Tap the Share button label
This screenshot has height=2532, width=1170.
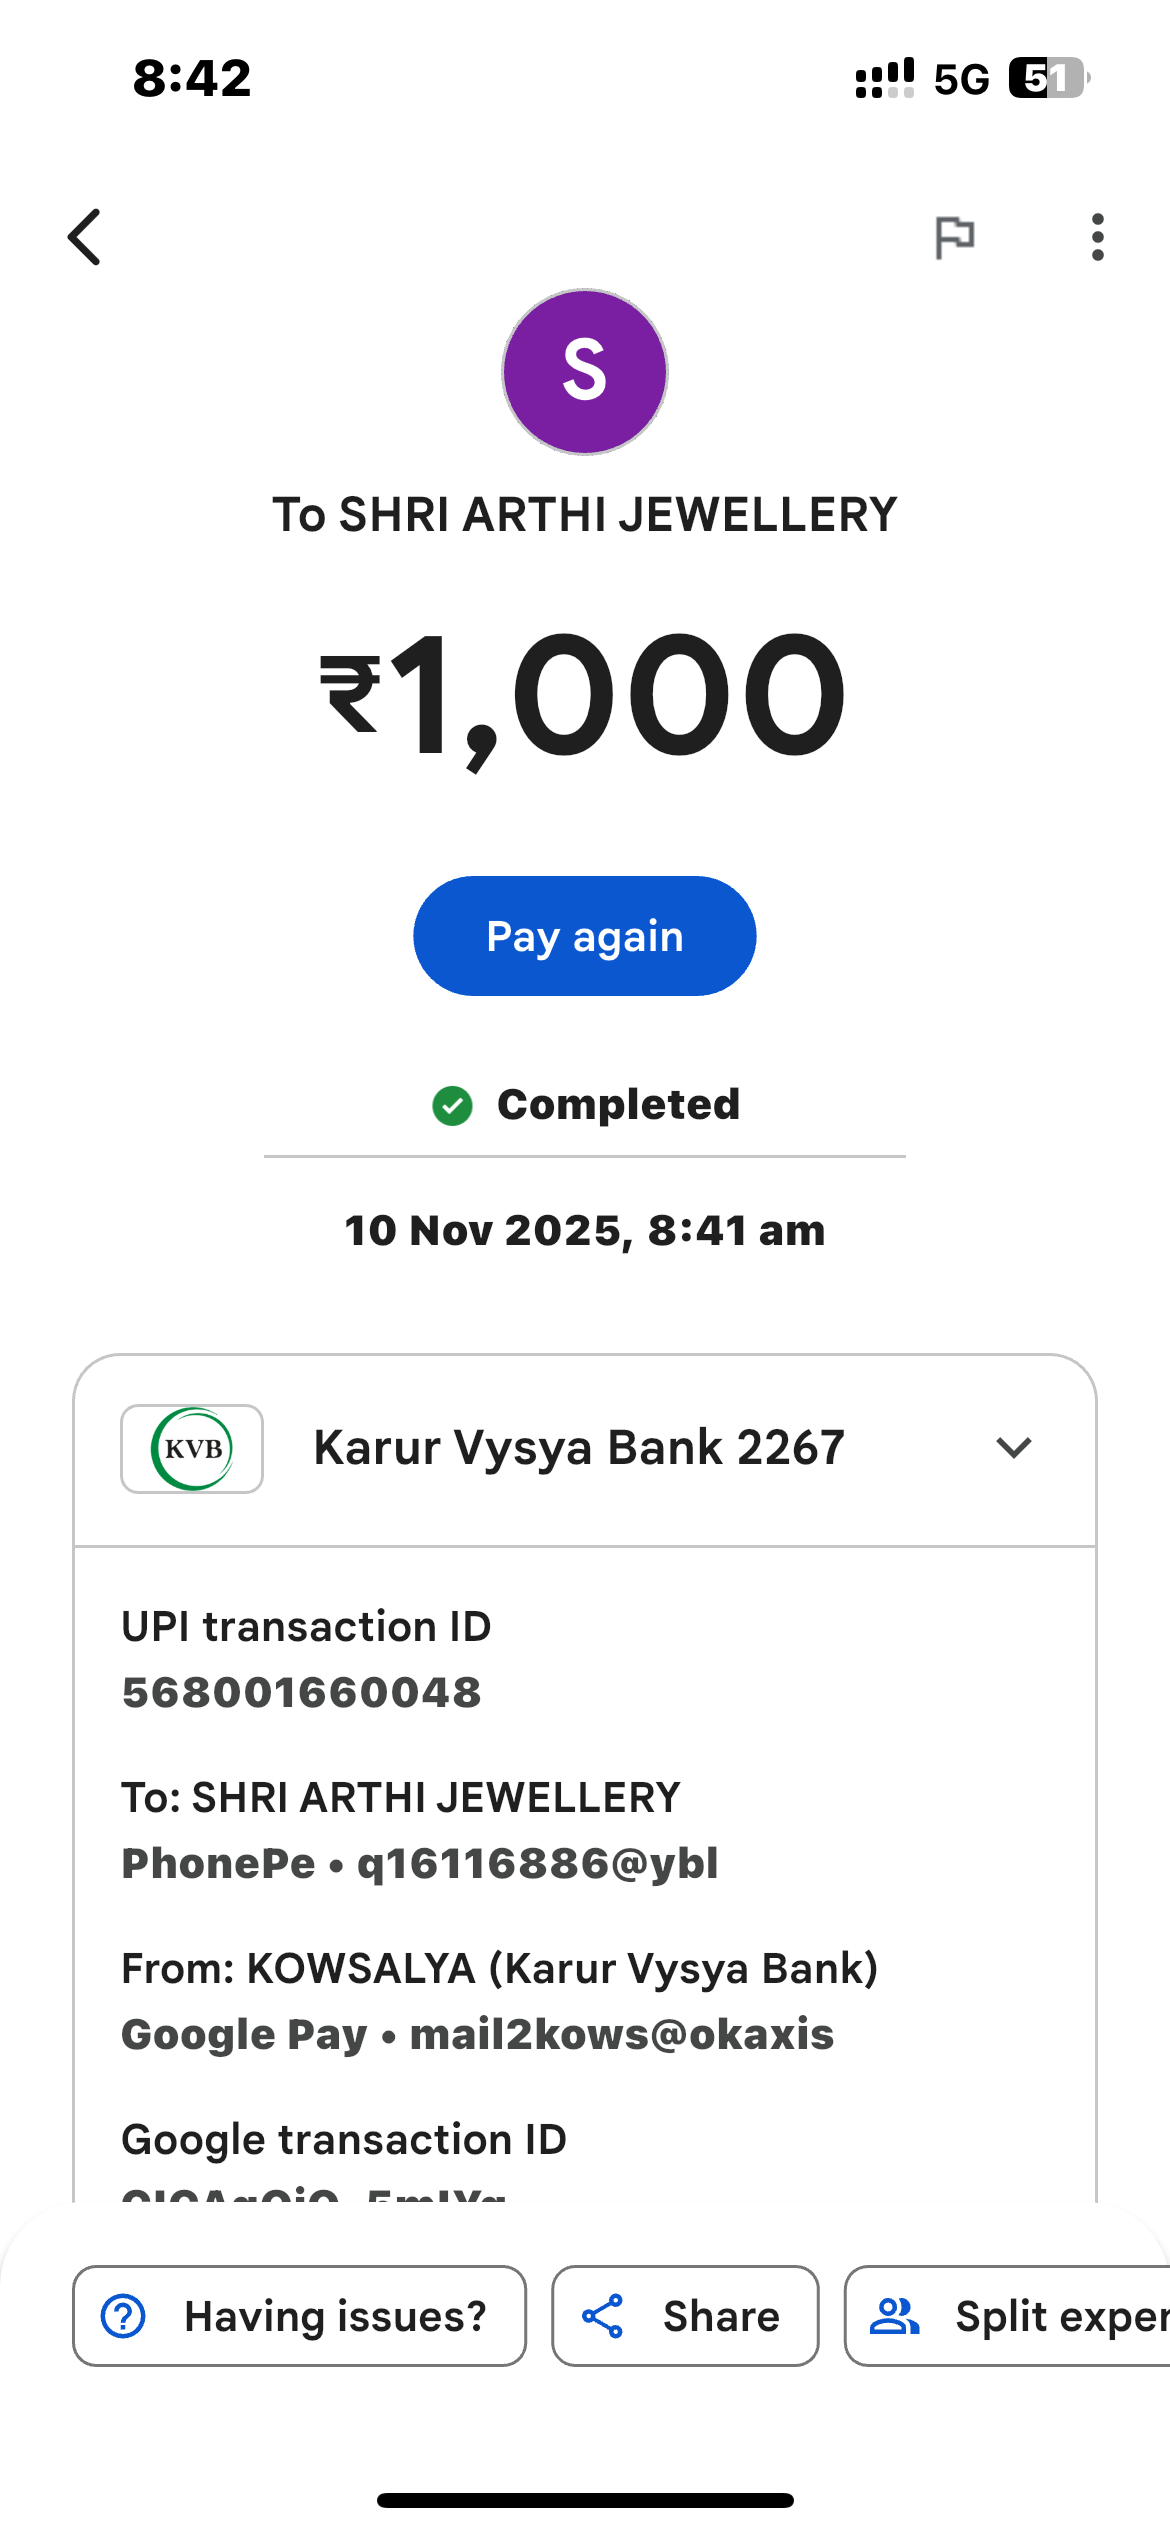(x=721, y=2317)
